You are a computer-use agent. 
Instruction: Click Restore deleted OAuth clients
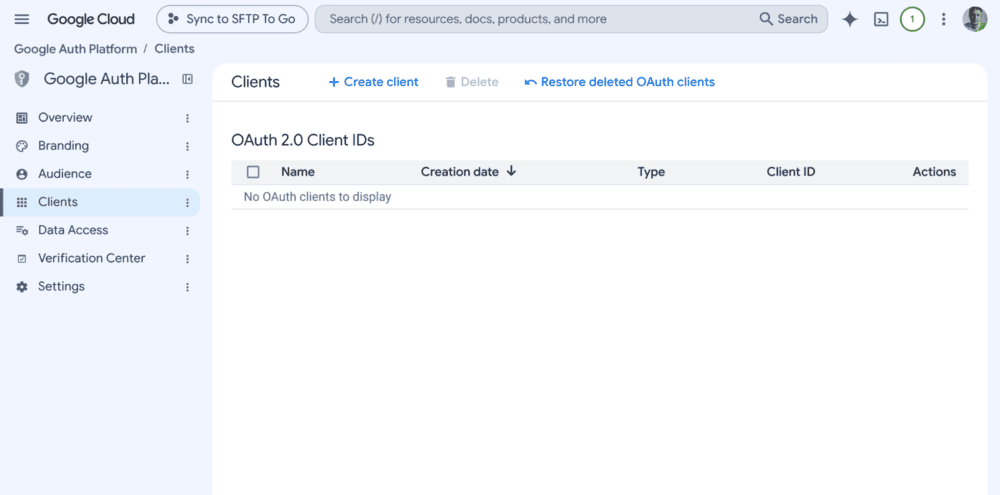pyautogui.click(x=619, y=82)
